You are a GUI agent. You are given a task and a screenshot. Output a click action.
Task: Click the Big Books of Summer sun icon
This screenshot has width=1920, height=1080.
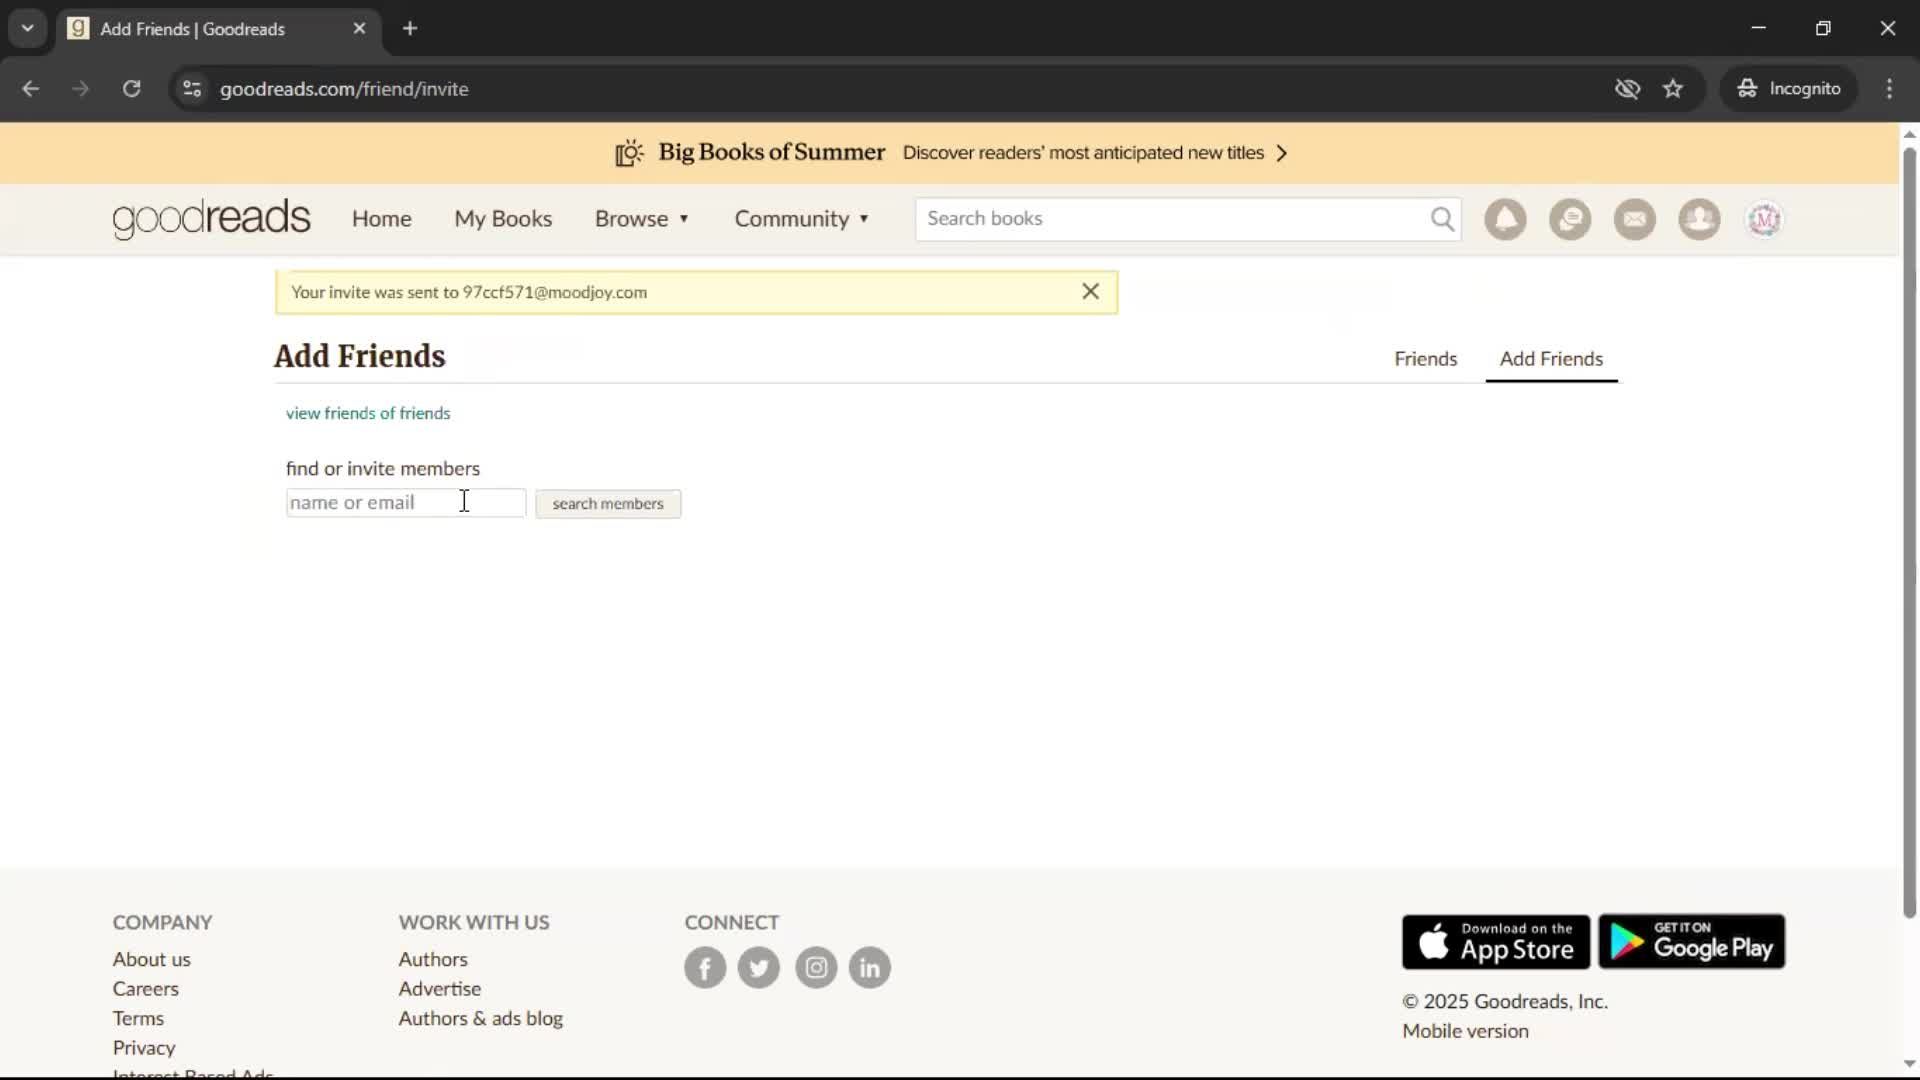coord(629,153)
